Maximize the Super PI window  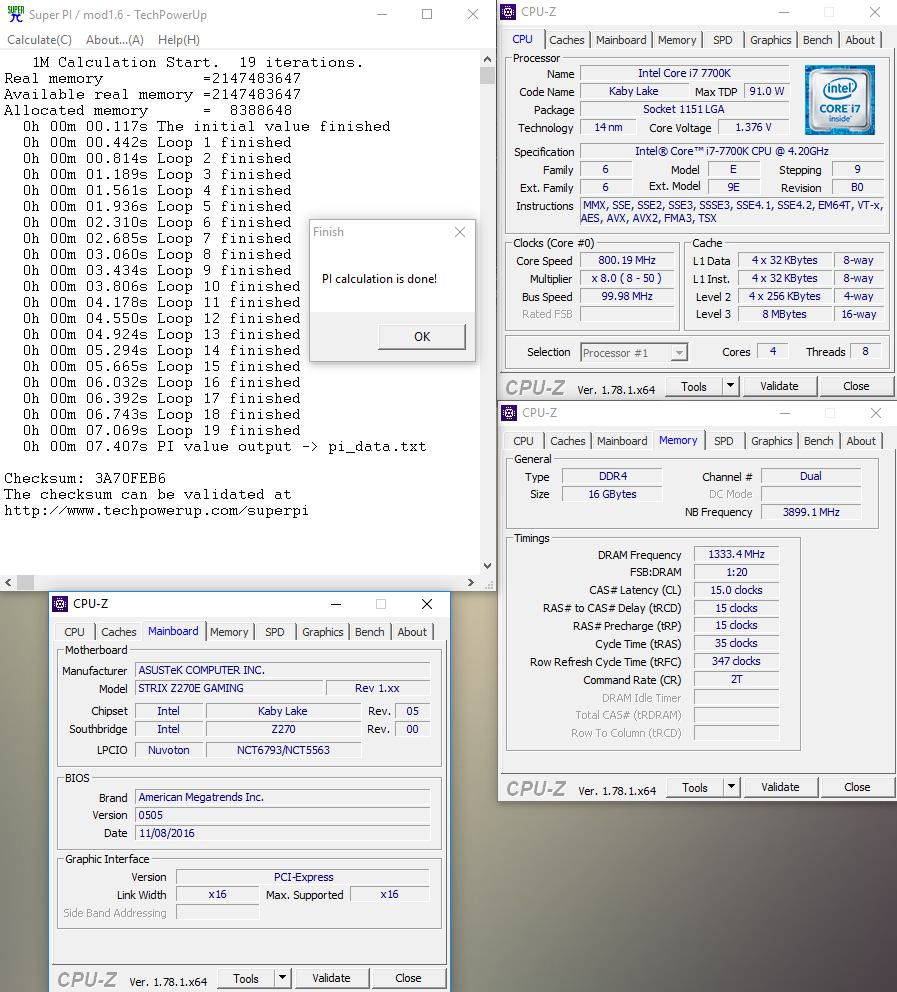point(427,14)
